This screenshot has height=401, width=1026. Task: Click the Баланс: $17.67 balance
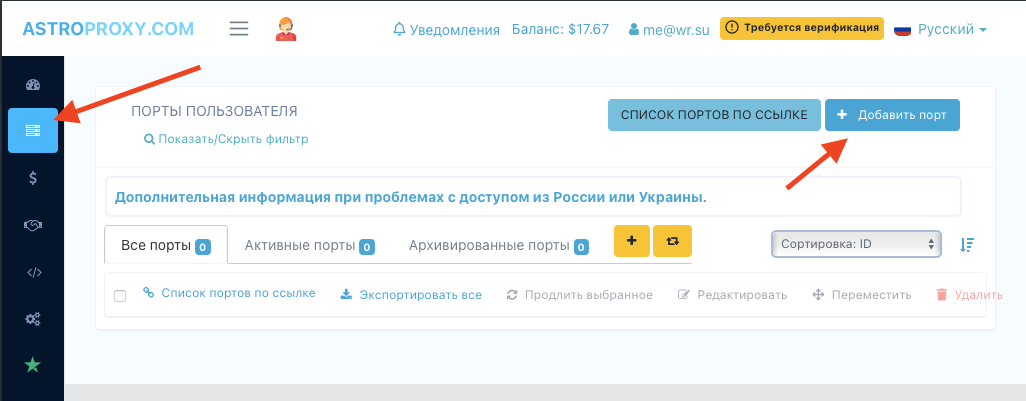(x=560, y=29)
